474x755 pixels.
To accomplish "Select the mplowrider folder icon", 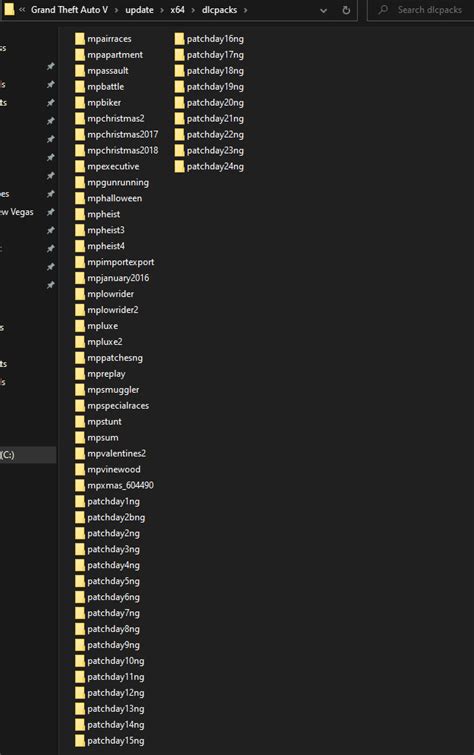I will 80,294.
